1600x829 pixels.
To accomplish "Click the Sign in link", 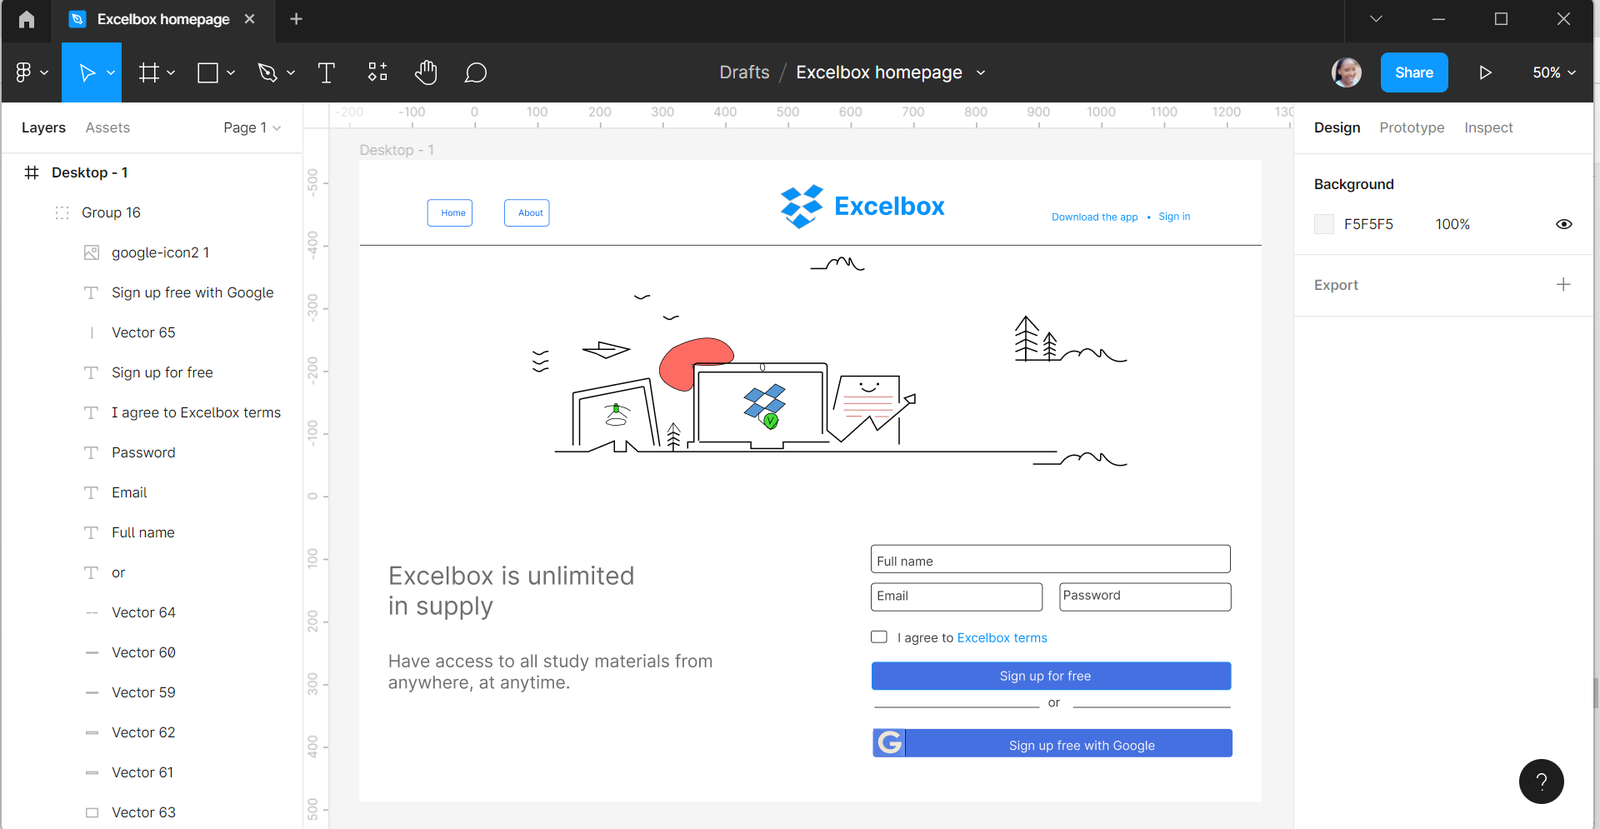I will point(1174,216).
